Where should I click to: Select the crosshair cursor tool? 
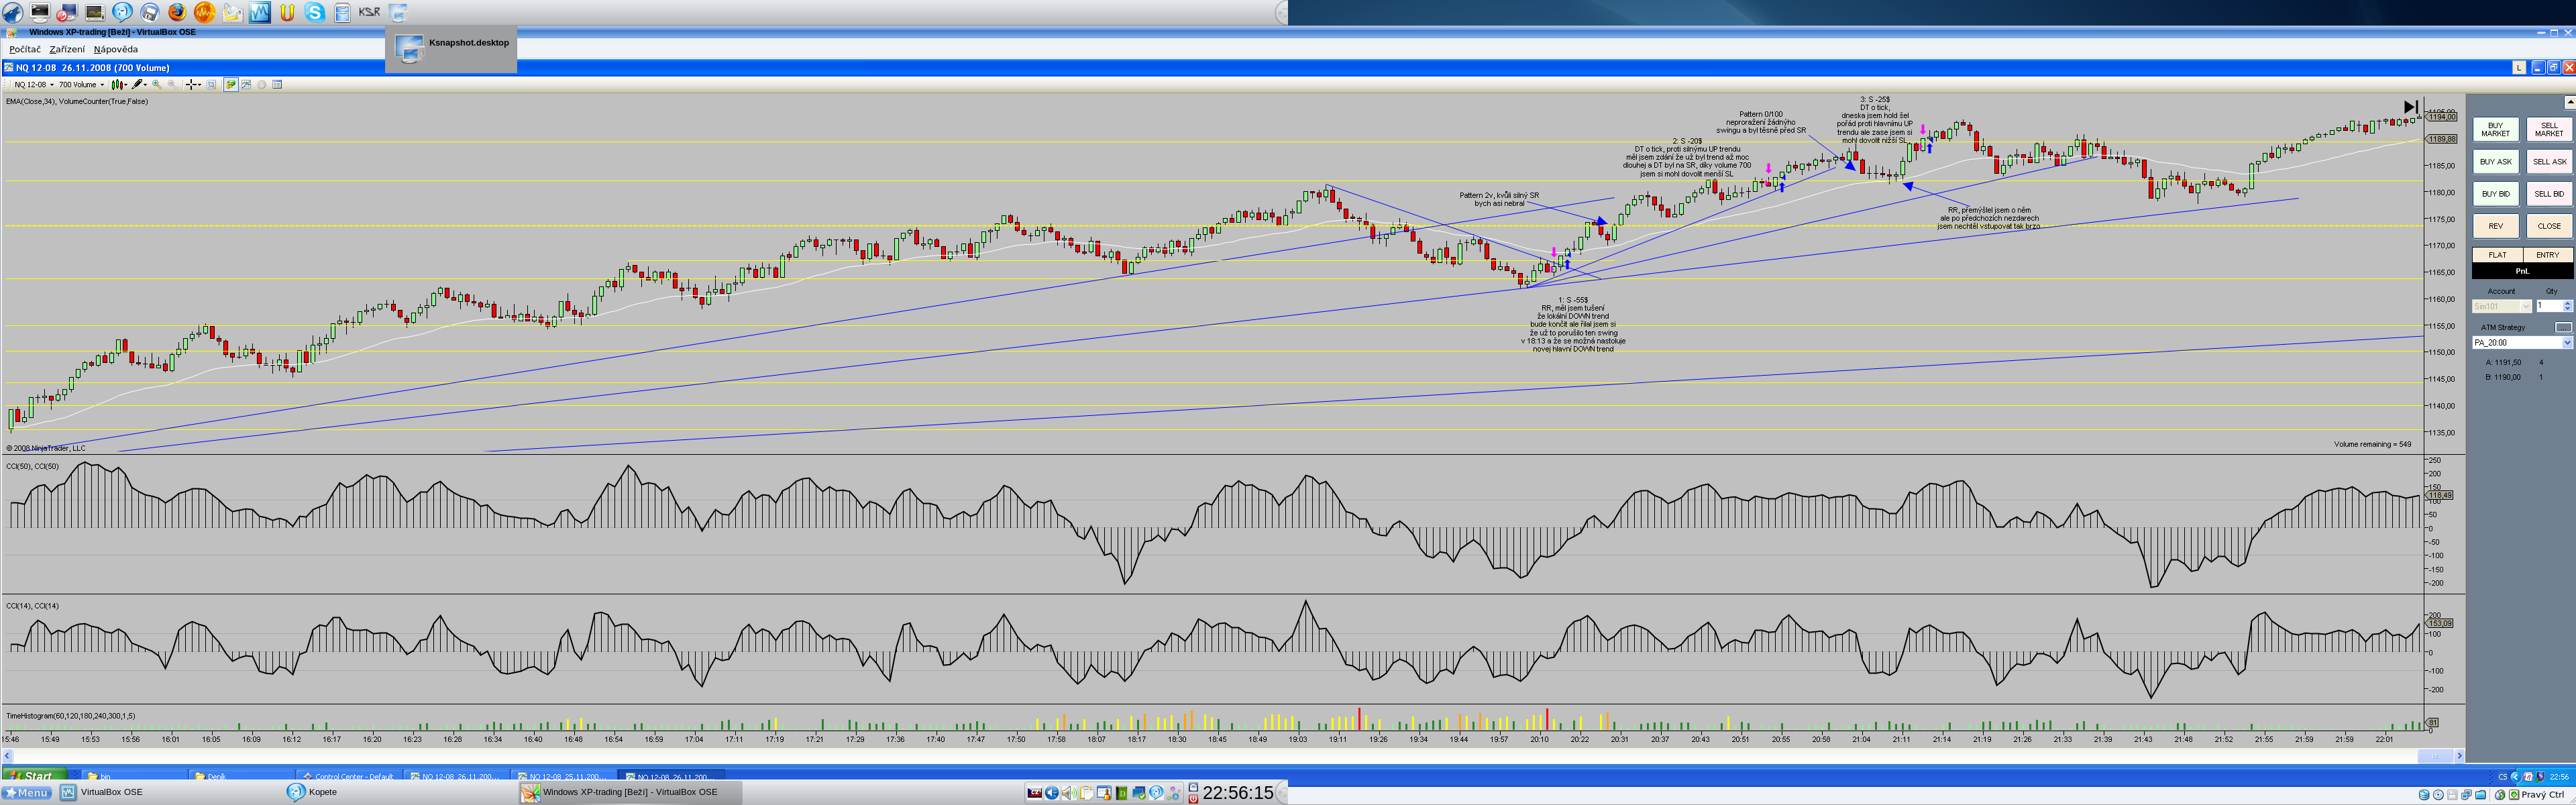[192, 85]
